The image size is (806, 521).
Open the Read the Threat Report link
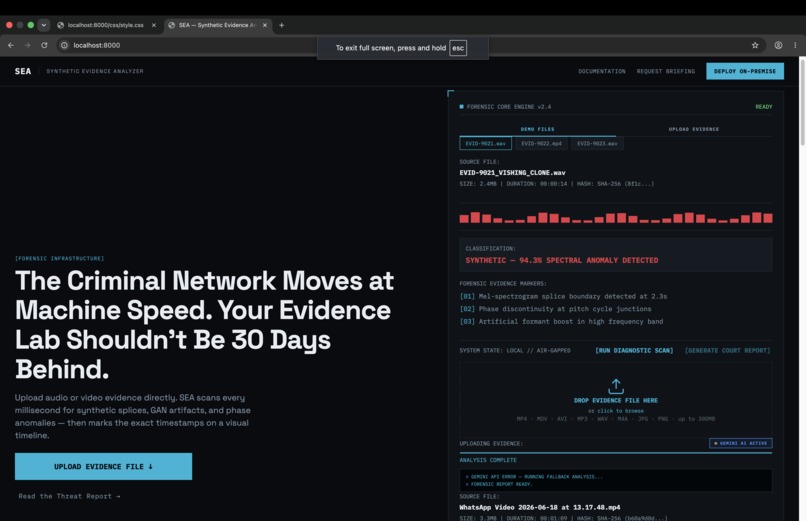pyautogui.click(x=69, y=496)
